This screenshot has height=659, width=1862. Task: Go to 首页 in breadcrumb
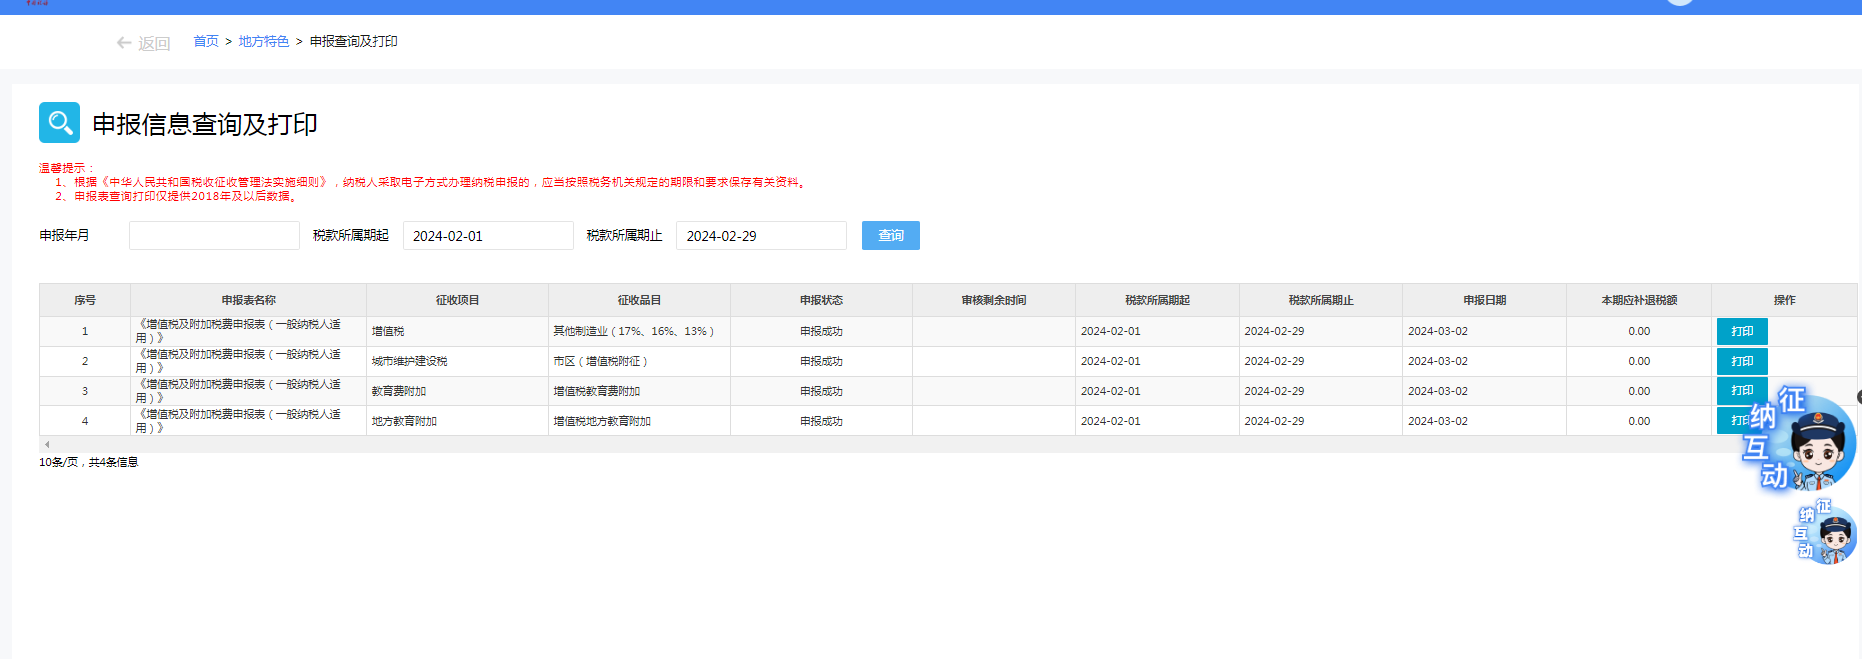pyautogui.click(x=206, y=41)
